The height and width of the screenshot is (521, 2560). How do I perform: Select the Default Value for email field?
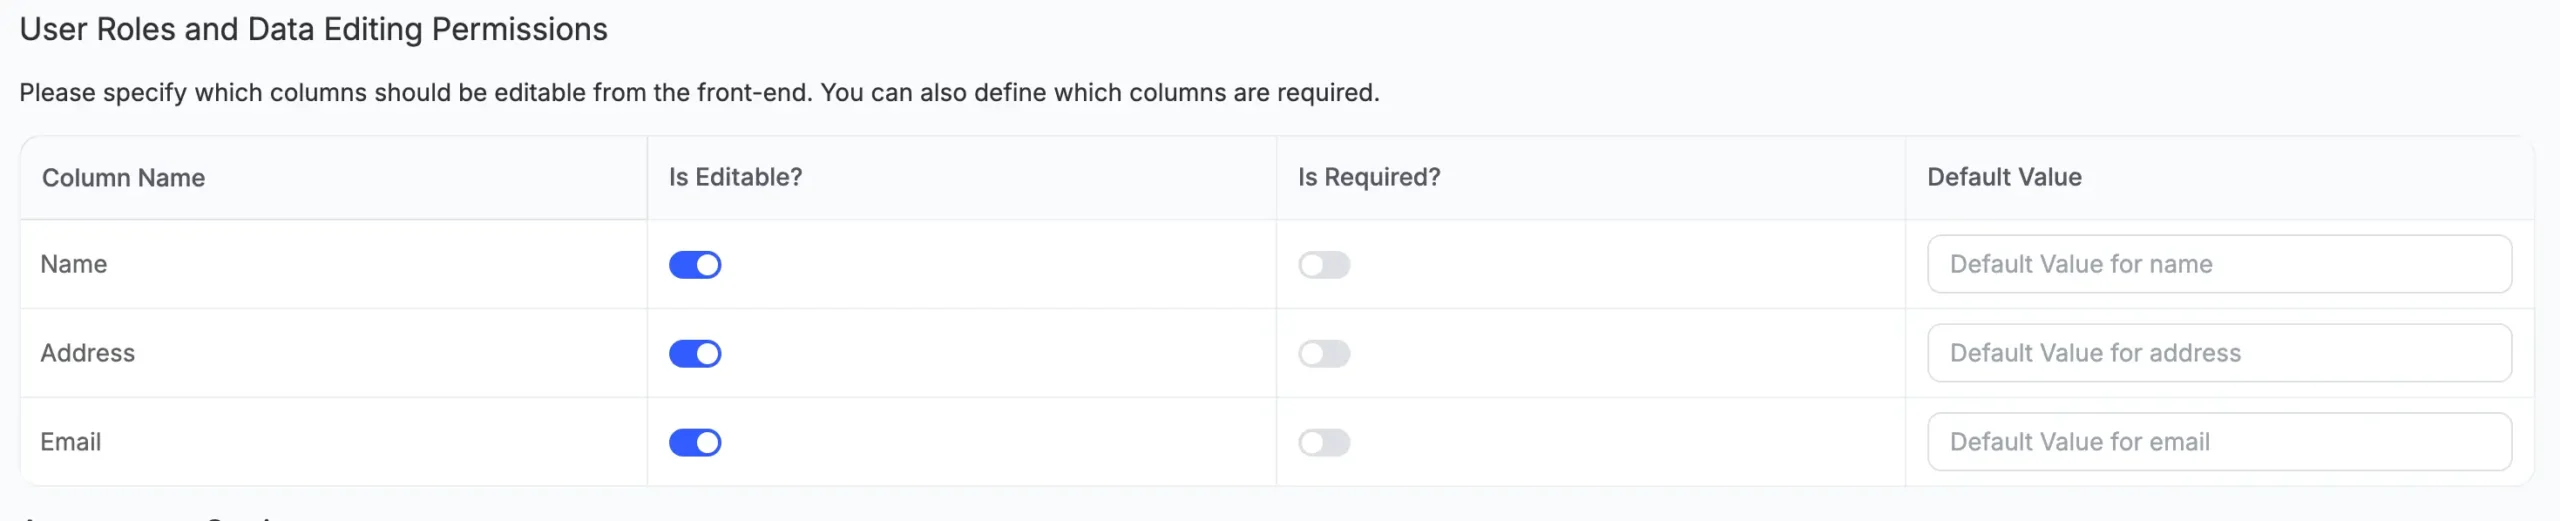pos(2219,442)
